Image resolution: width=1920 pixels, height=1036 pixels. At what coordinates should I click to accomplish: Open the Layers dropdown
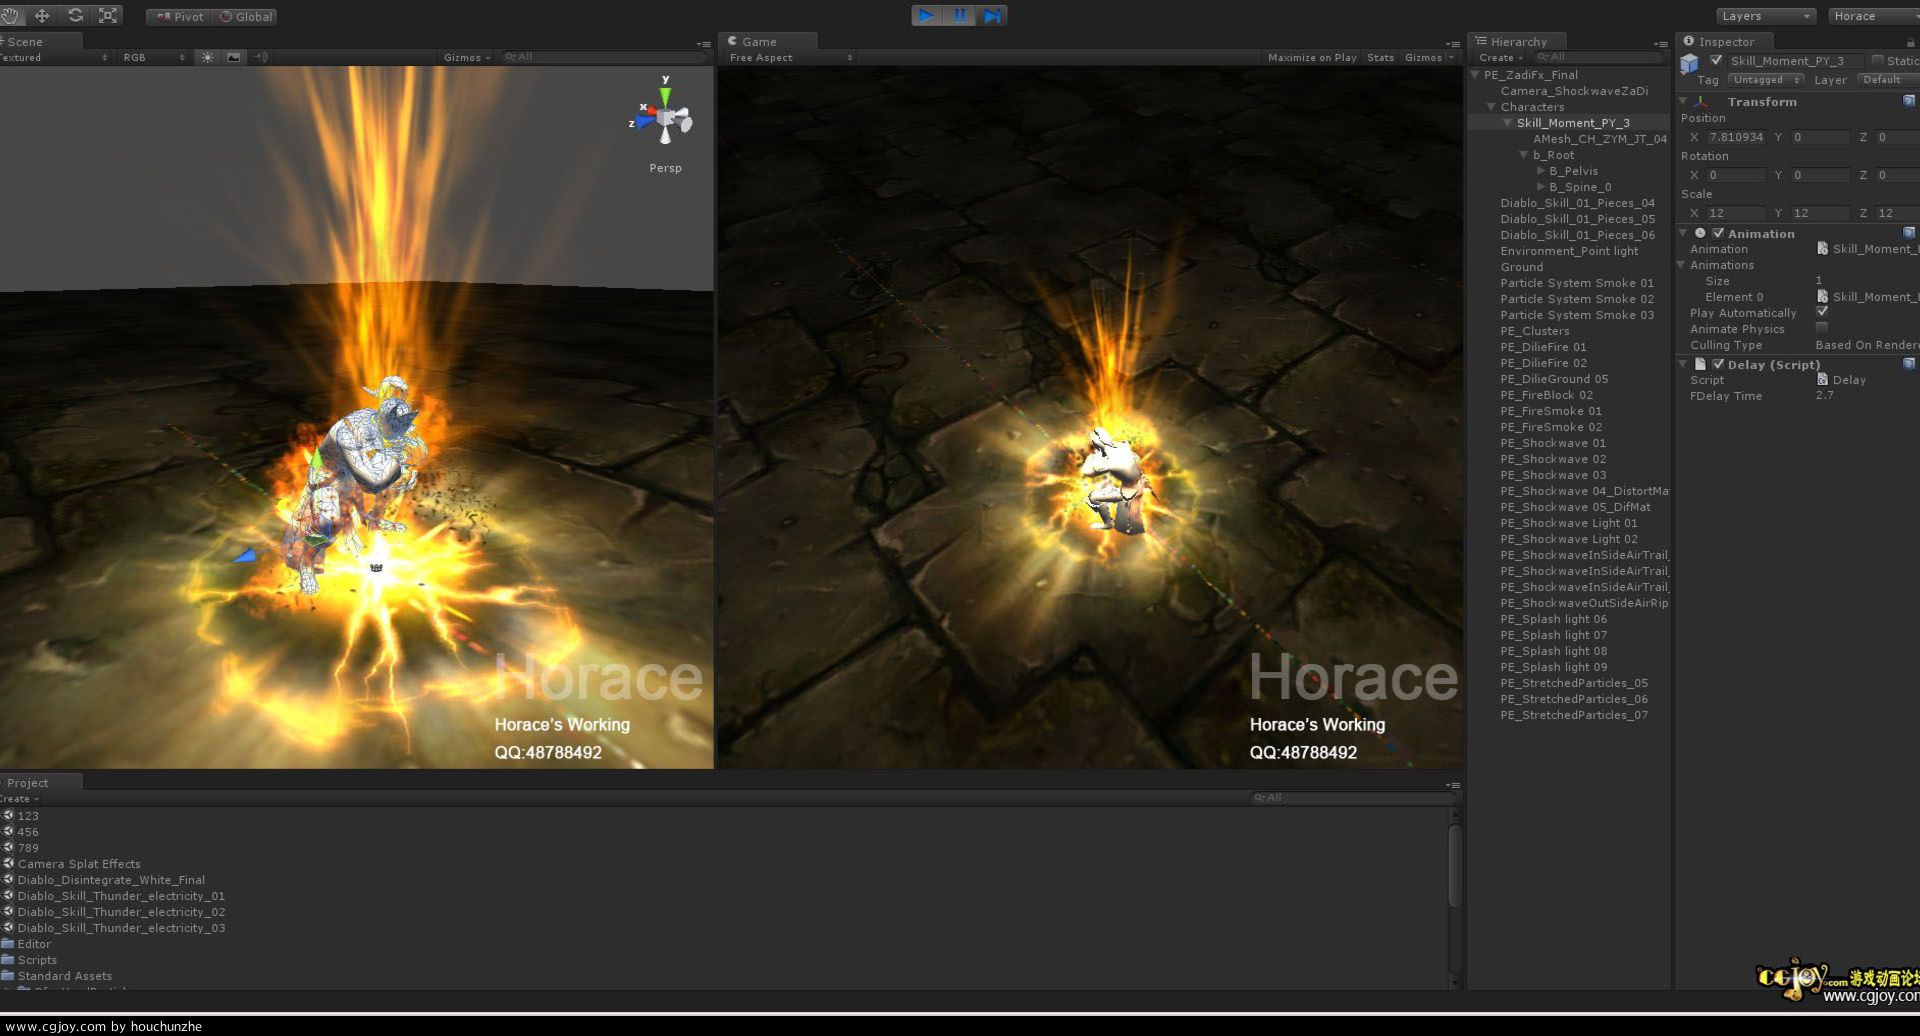click(1766, 16)
